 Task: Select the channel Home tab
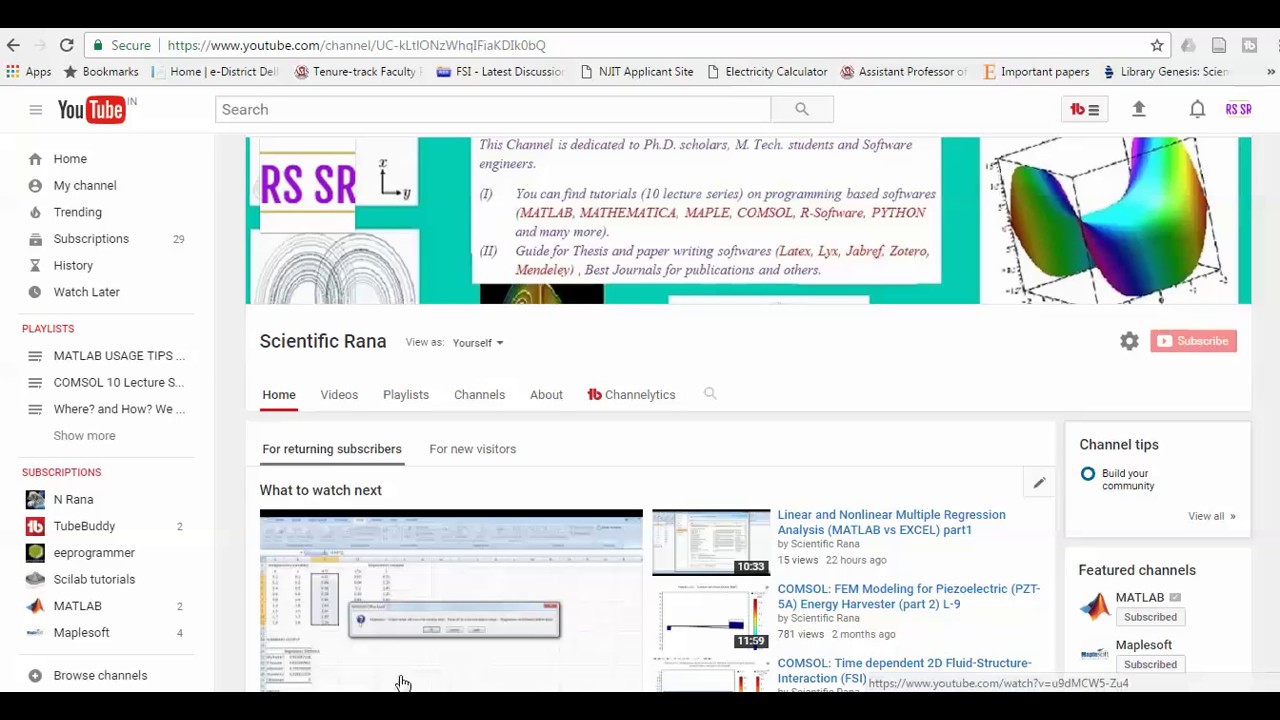(279, 395)
